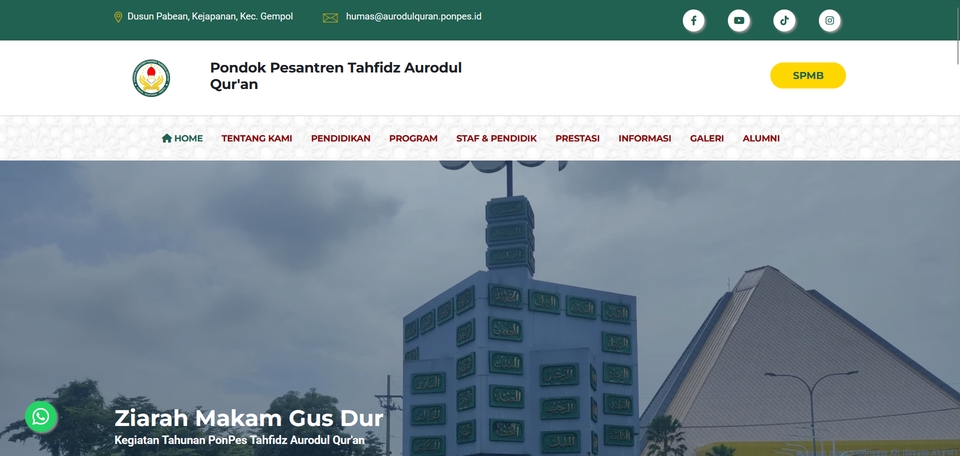Viewport: 960px width, 456px height.
Task: Click the Ziarah Makam Gus Dur slide heading
Action: (x=248, y=417)
